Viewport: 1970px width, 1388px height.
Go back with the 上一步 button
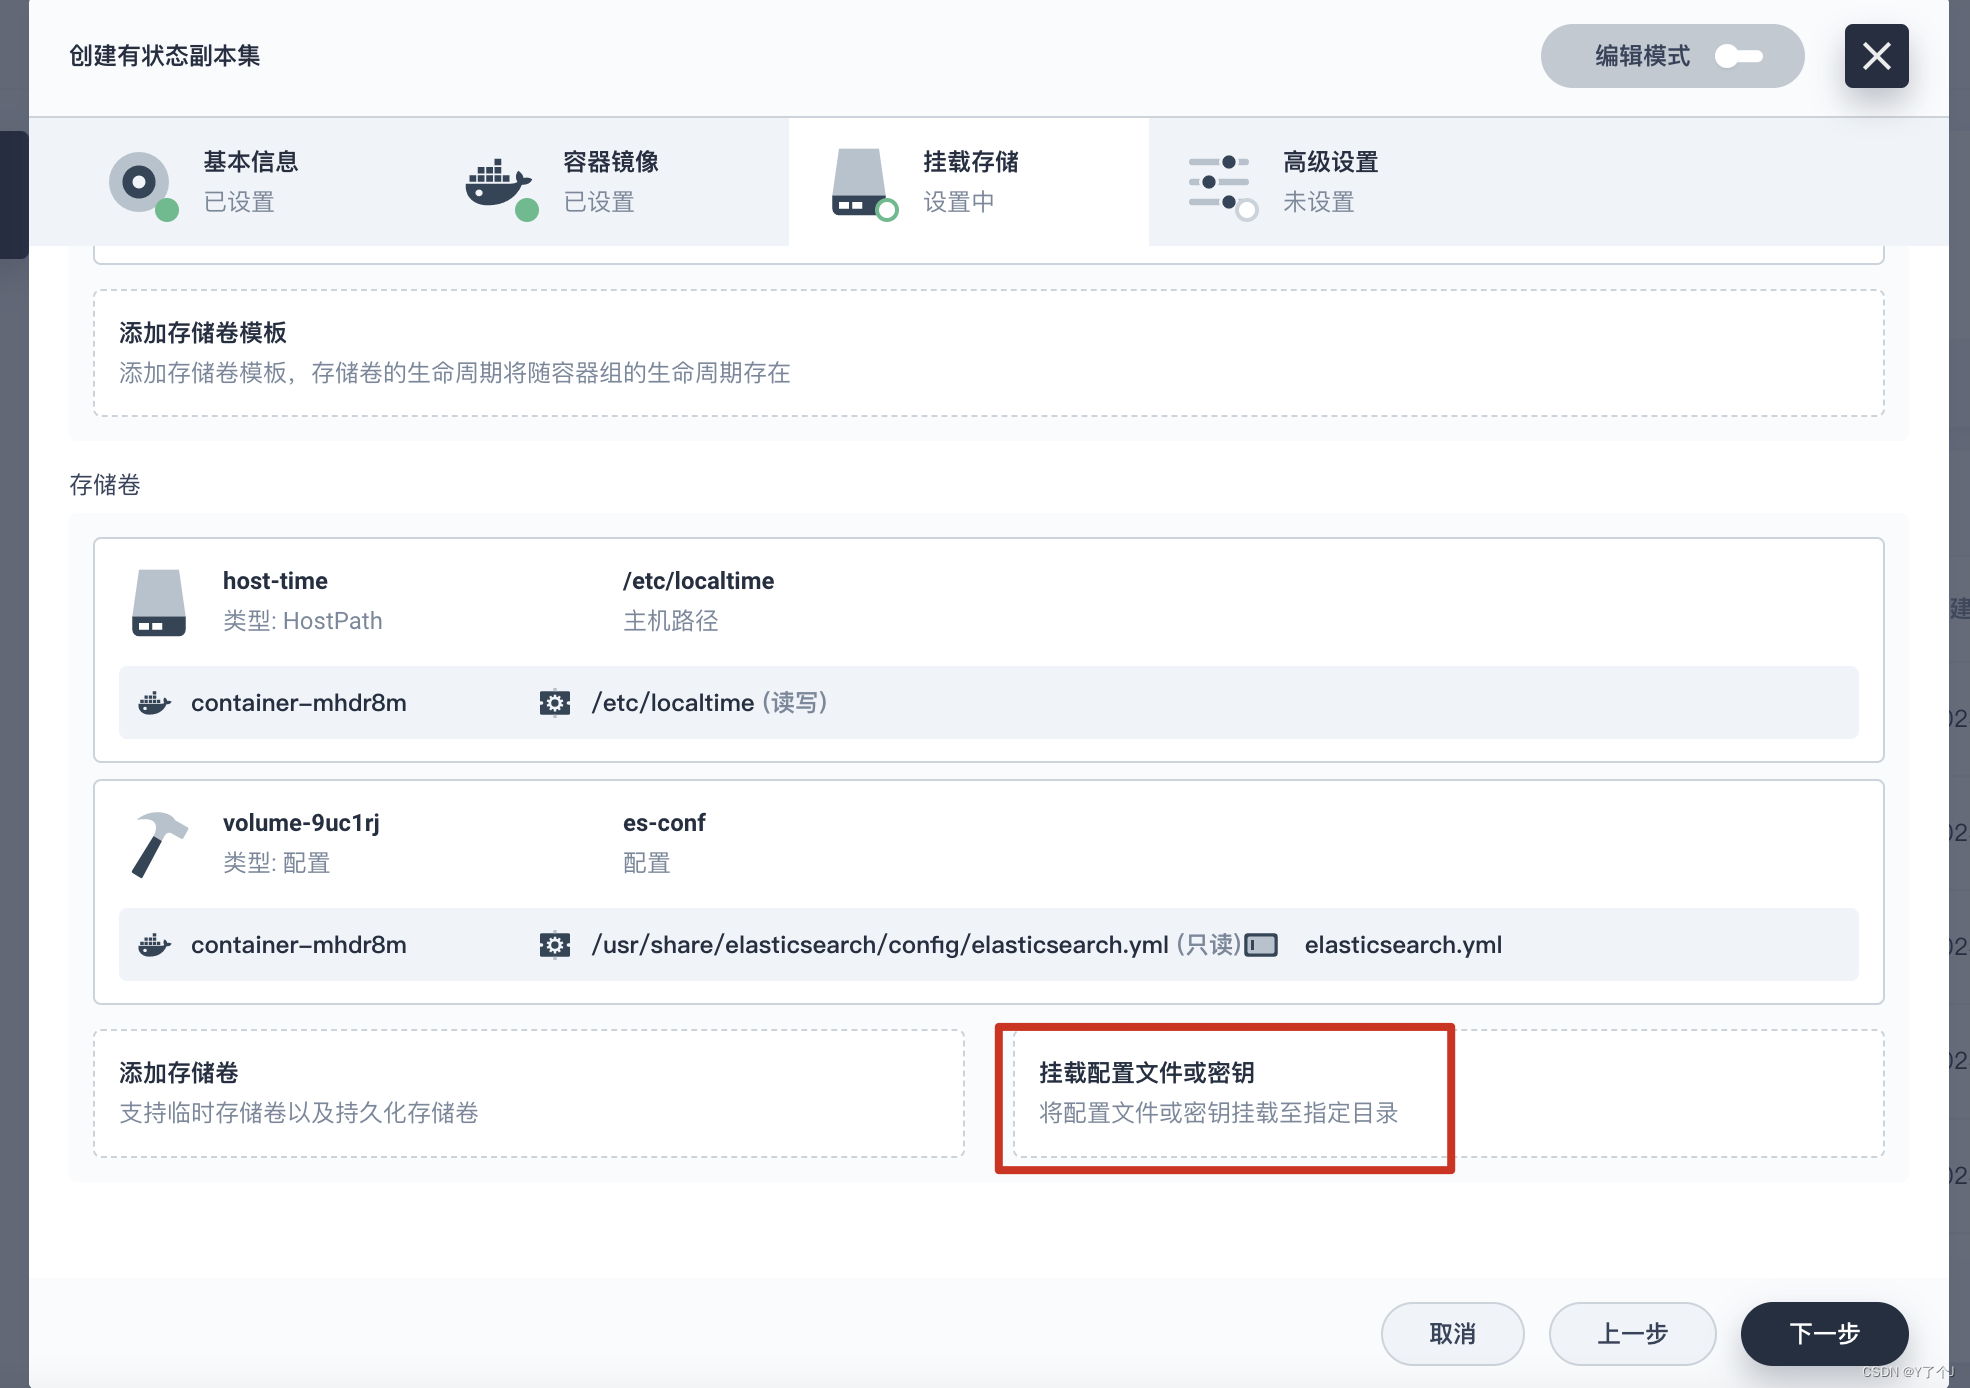click(x=1632, y=1334)
